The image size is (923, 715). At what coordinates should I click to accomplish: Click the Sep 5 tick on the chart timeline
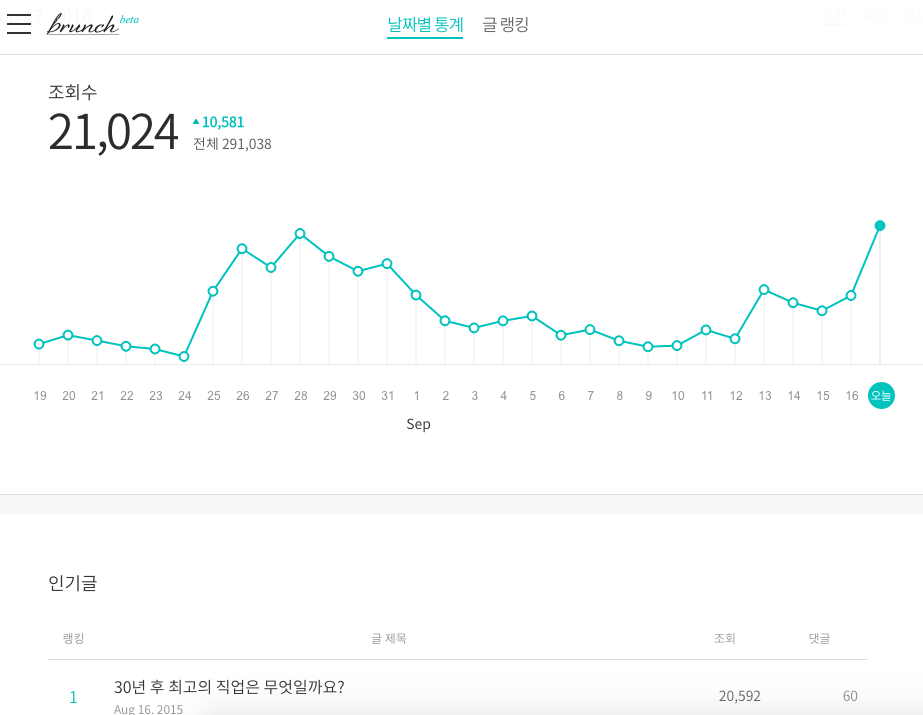pyautogui.click(x=532, y=395)
